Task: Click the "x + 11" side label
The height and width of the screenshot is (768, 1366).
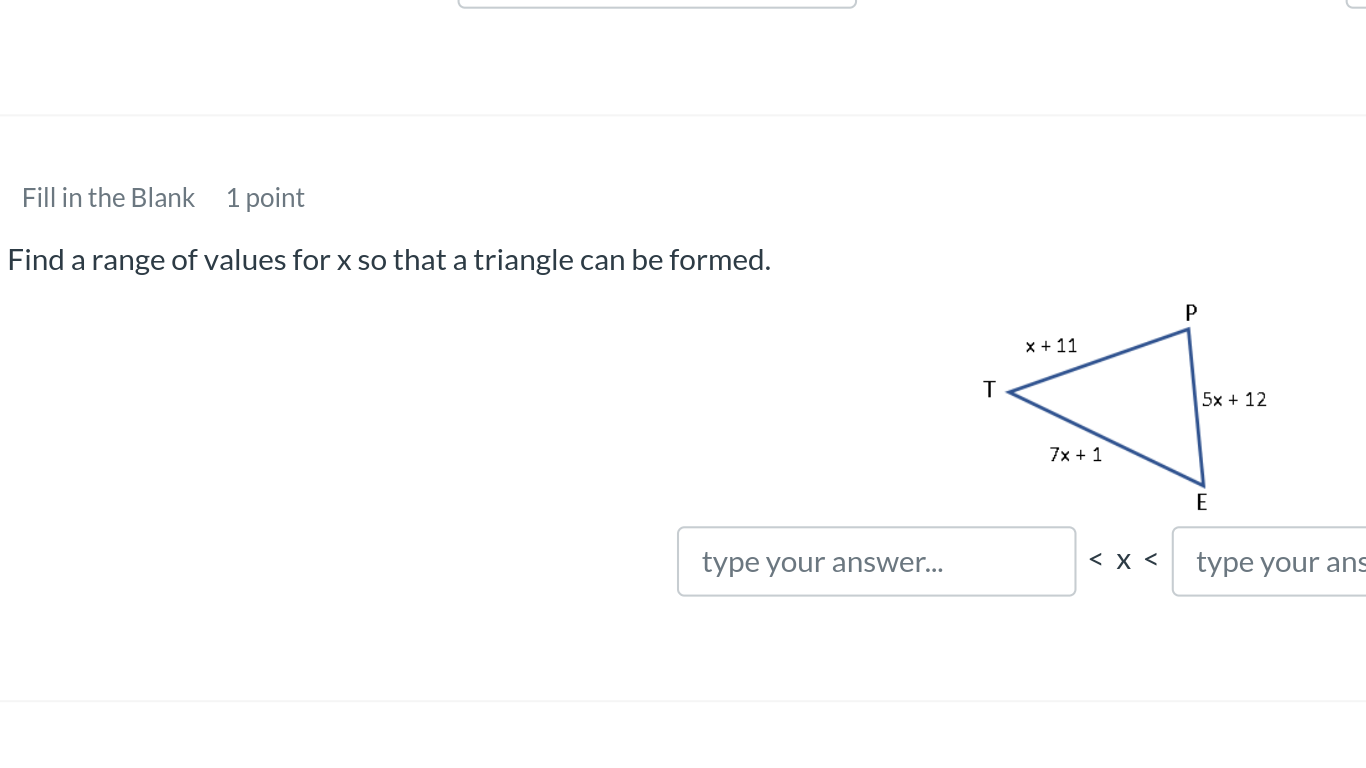Action: [x=1051, y=346]
